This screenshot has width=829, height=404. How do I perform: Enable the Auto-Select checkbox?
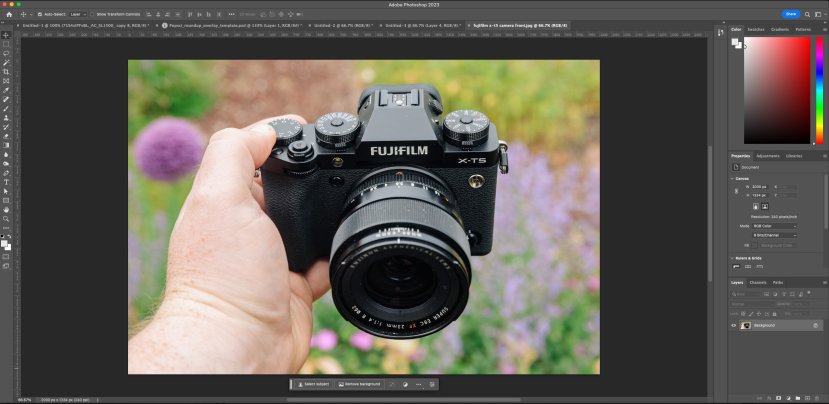click(x=41, y=14)
